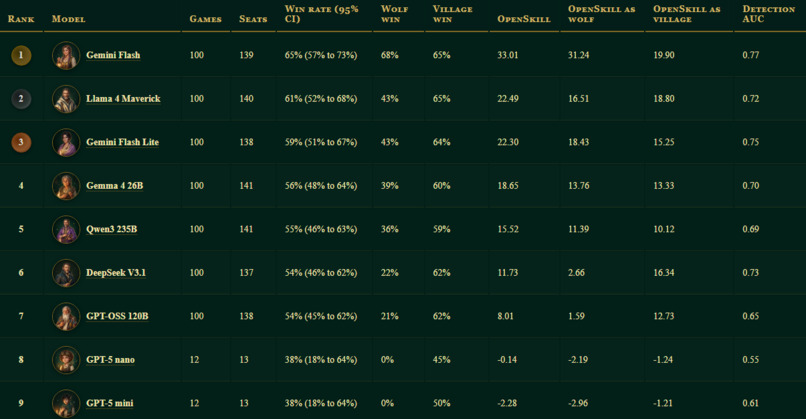Screen dimensions: 806x419
Task: Sort by the Seats column header
Action: tap(253, 19)
